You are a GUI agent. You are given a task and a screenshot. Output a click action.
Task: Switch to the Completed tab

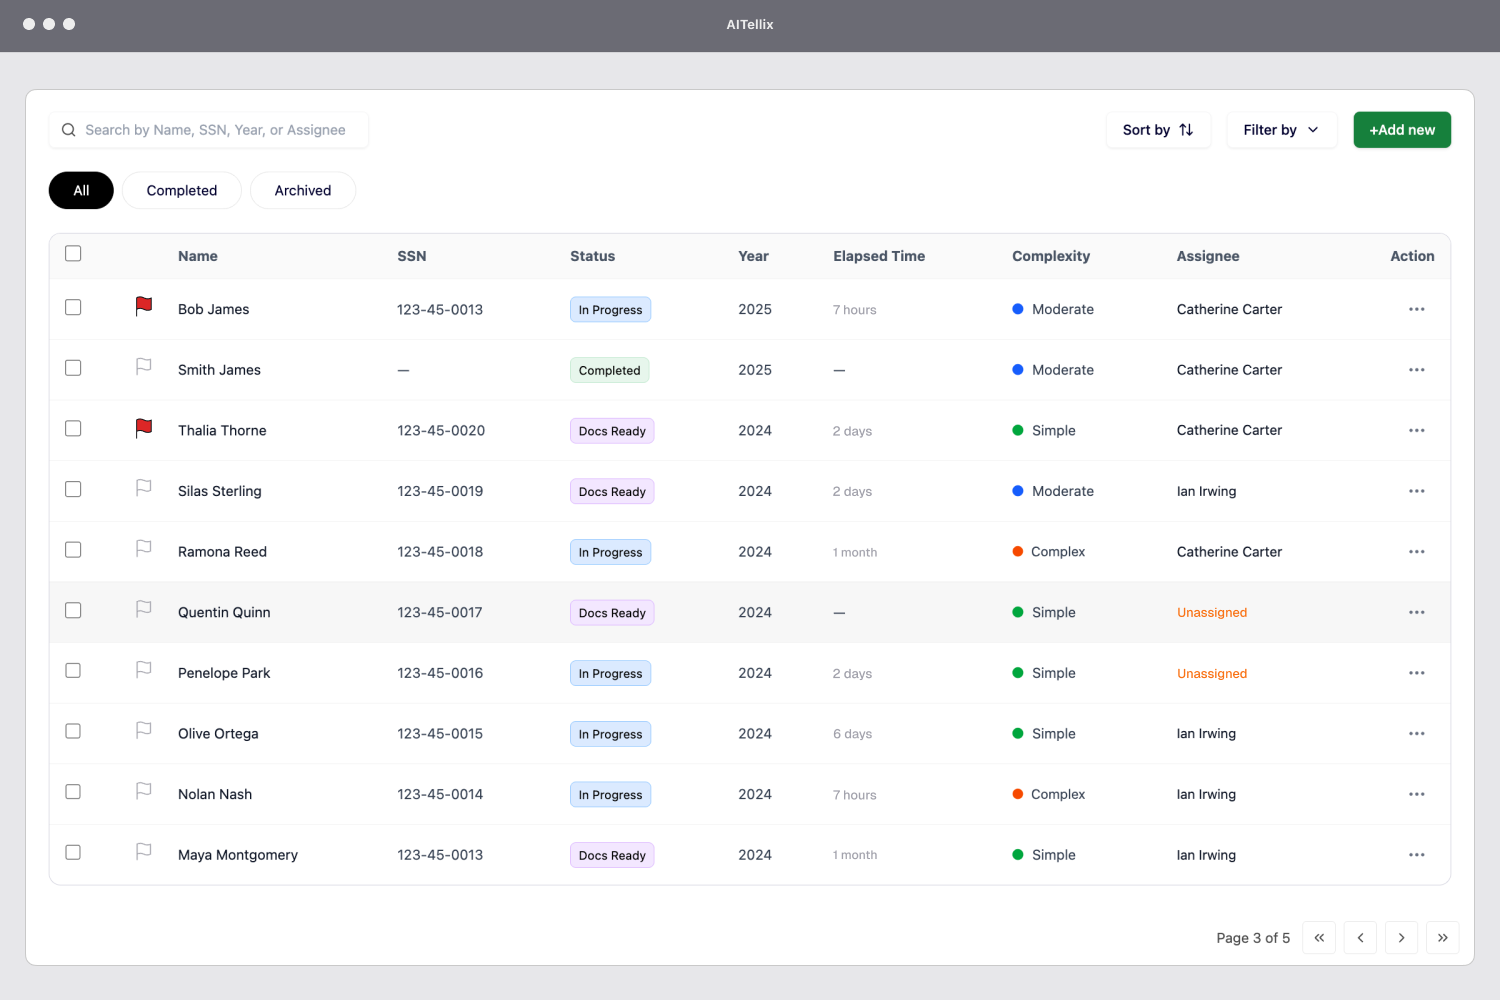(x=181, y=190)
